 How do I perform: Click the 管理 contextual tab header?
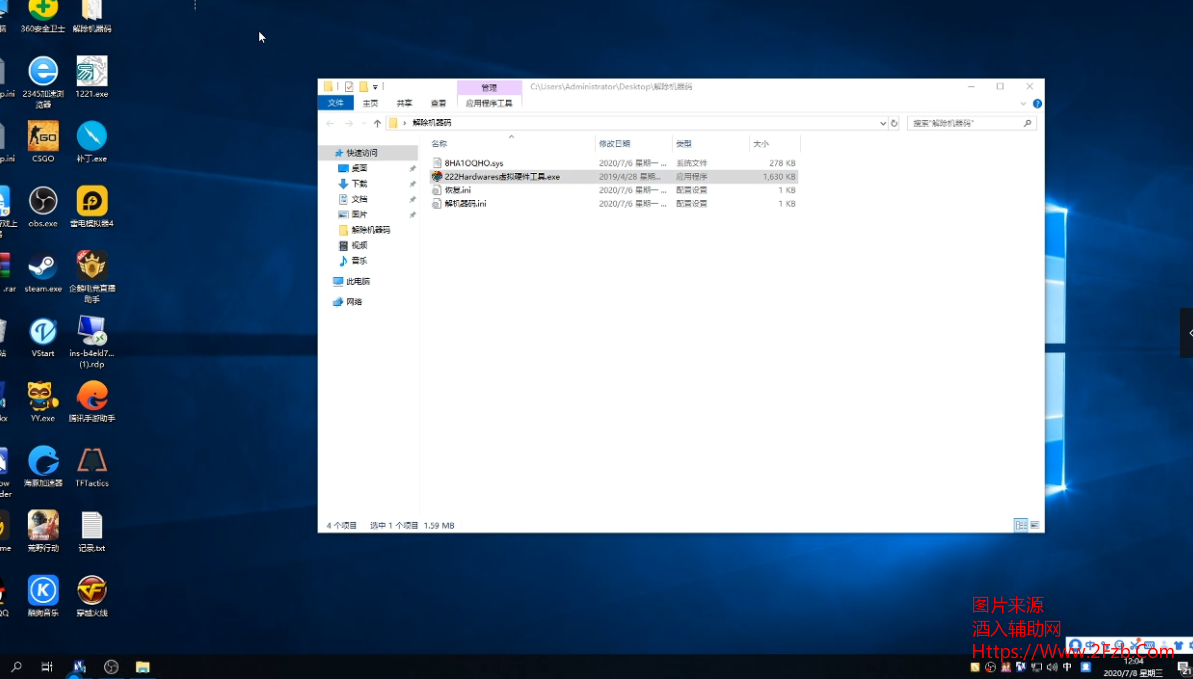point(489,88)
